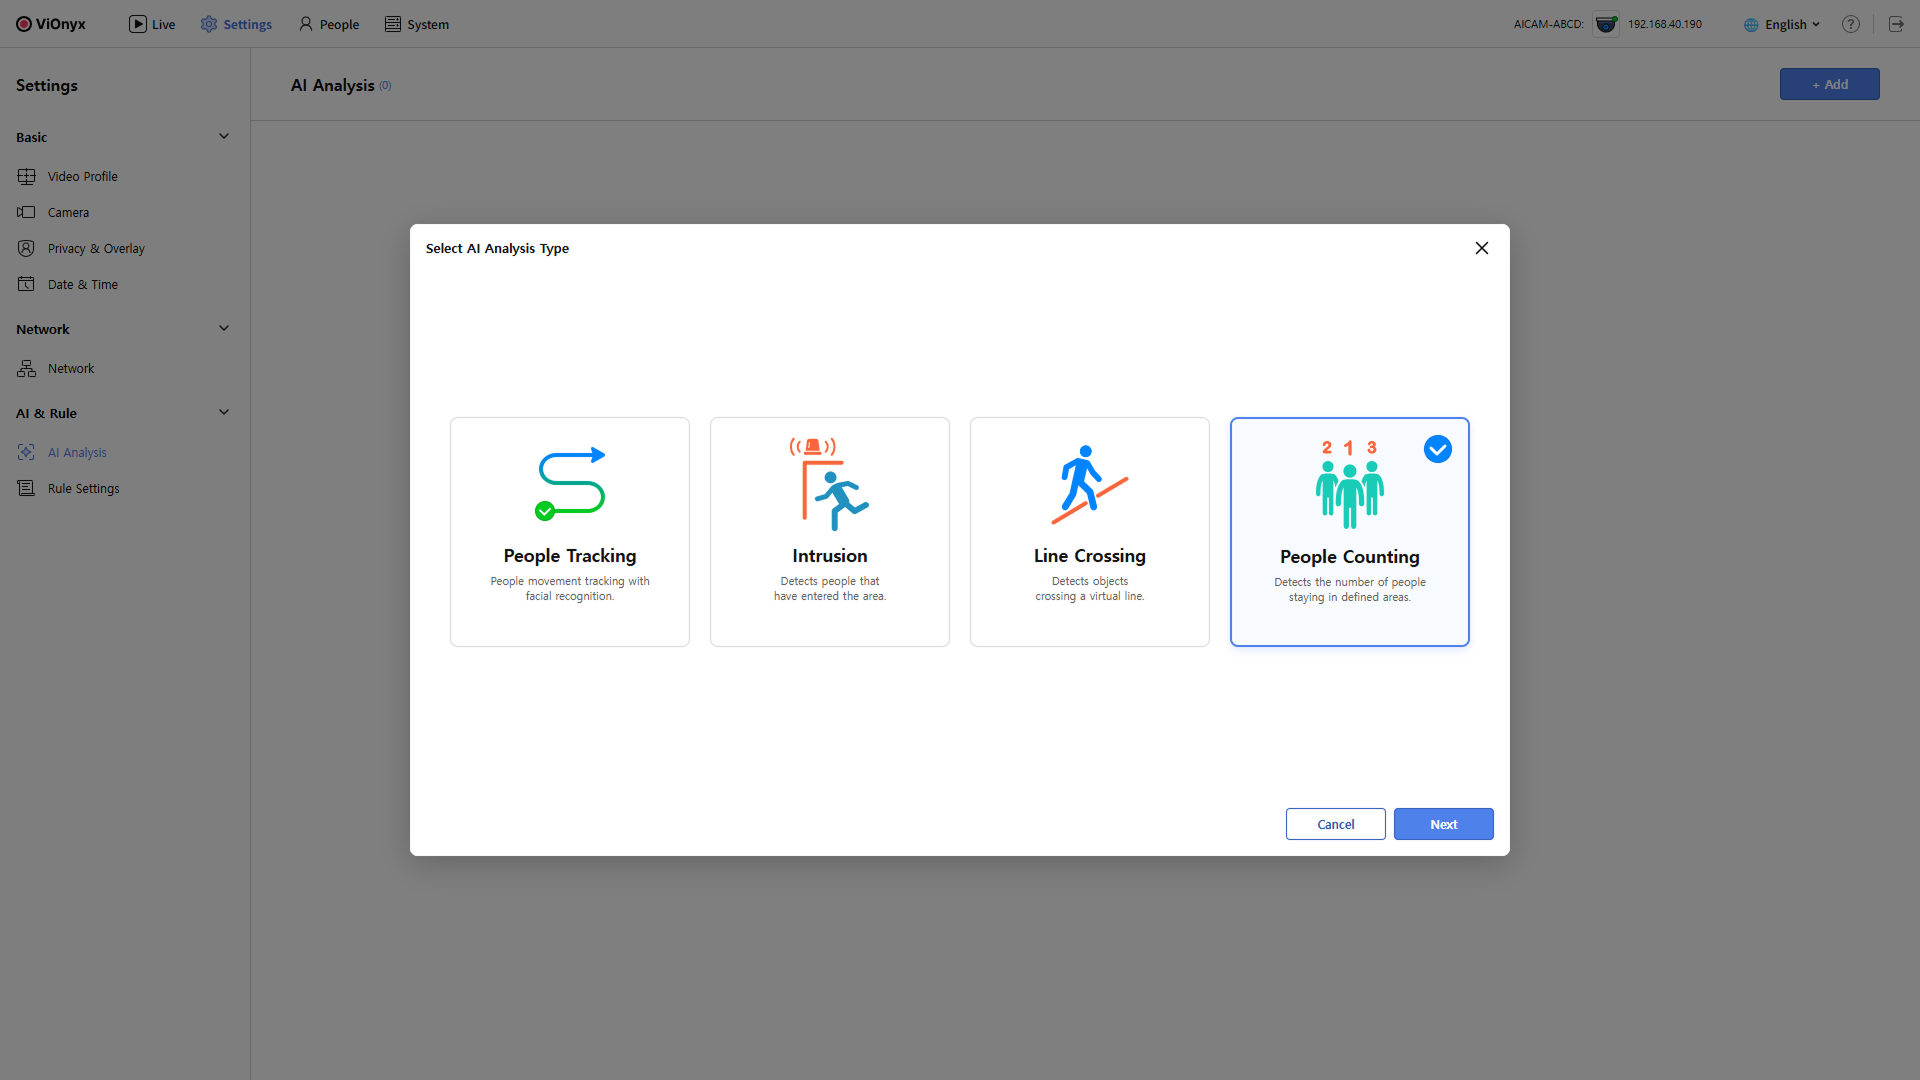
Task: Click the People Counting blue checkmark
Action: coord(1438,449)
